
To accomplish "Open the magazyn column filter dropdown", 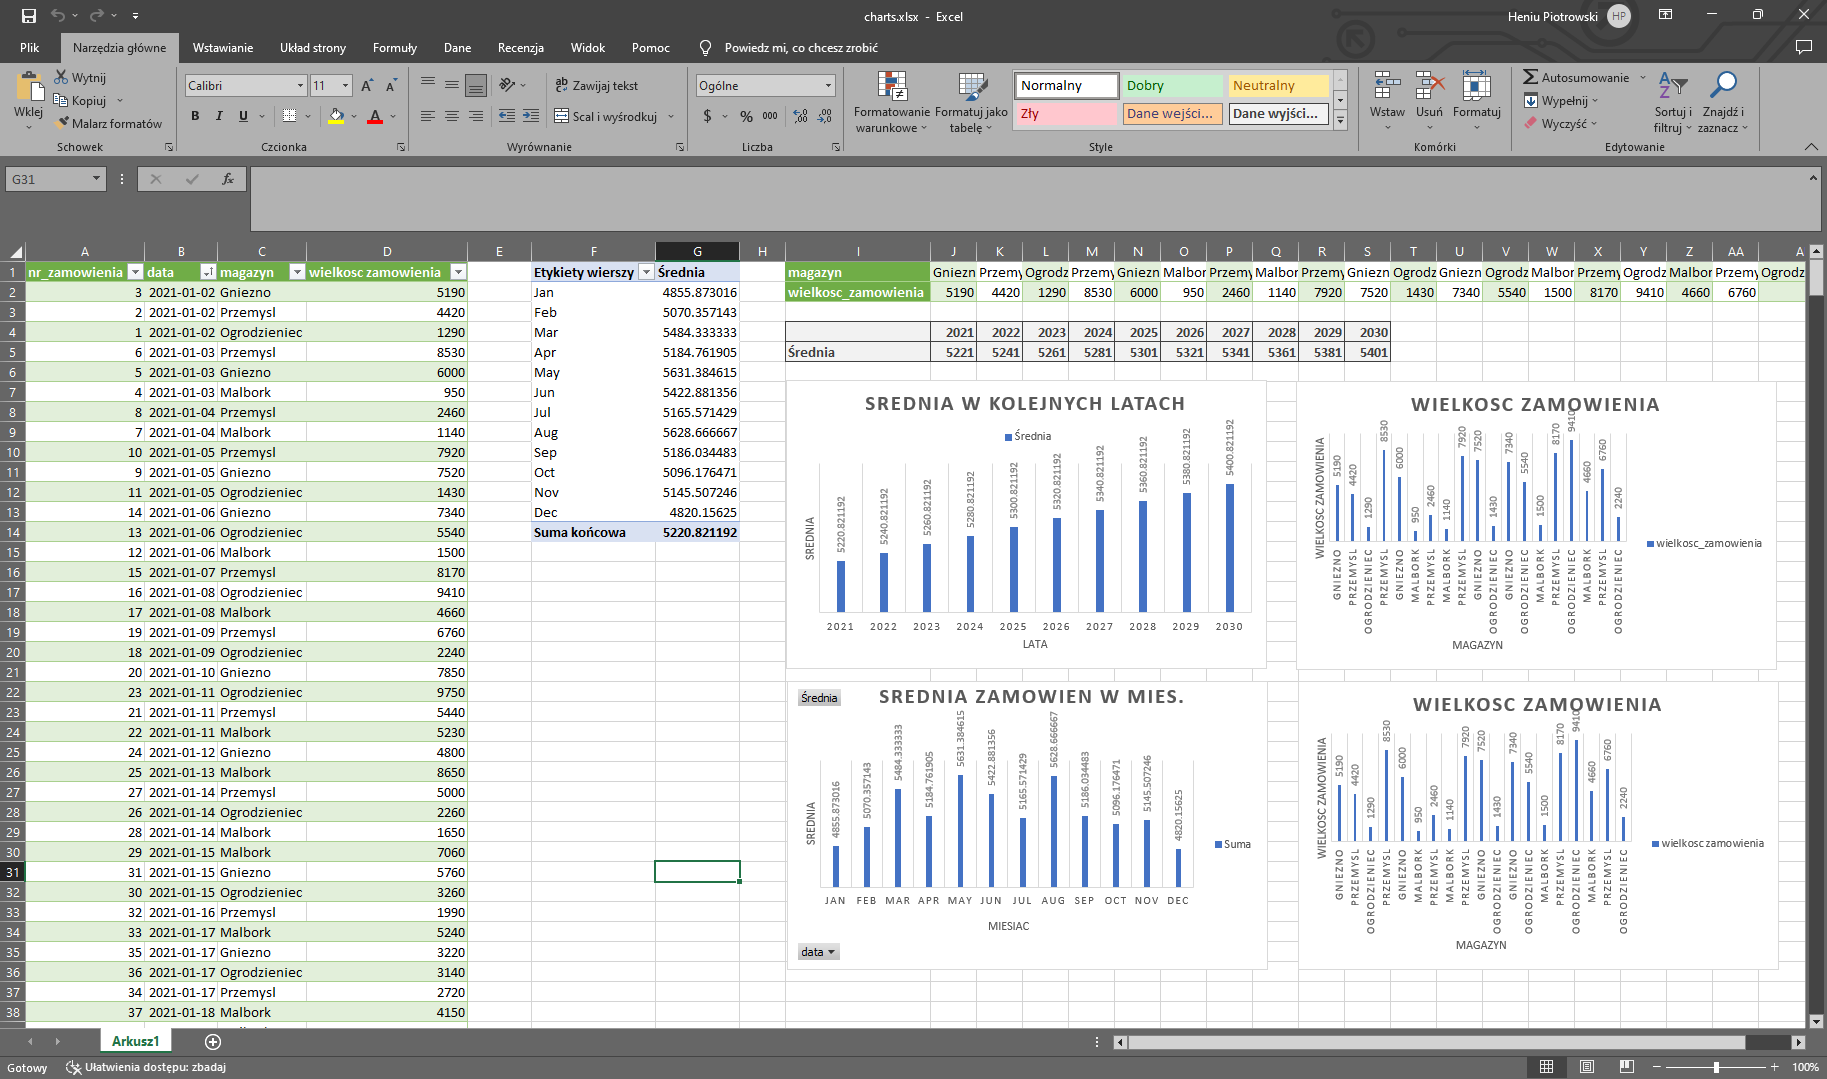I will click(x=297, y=272).
